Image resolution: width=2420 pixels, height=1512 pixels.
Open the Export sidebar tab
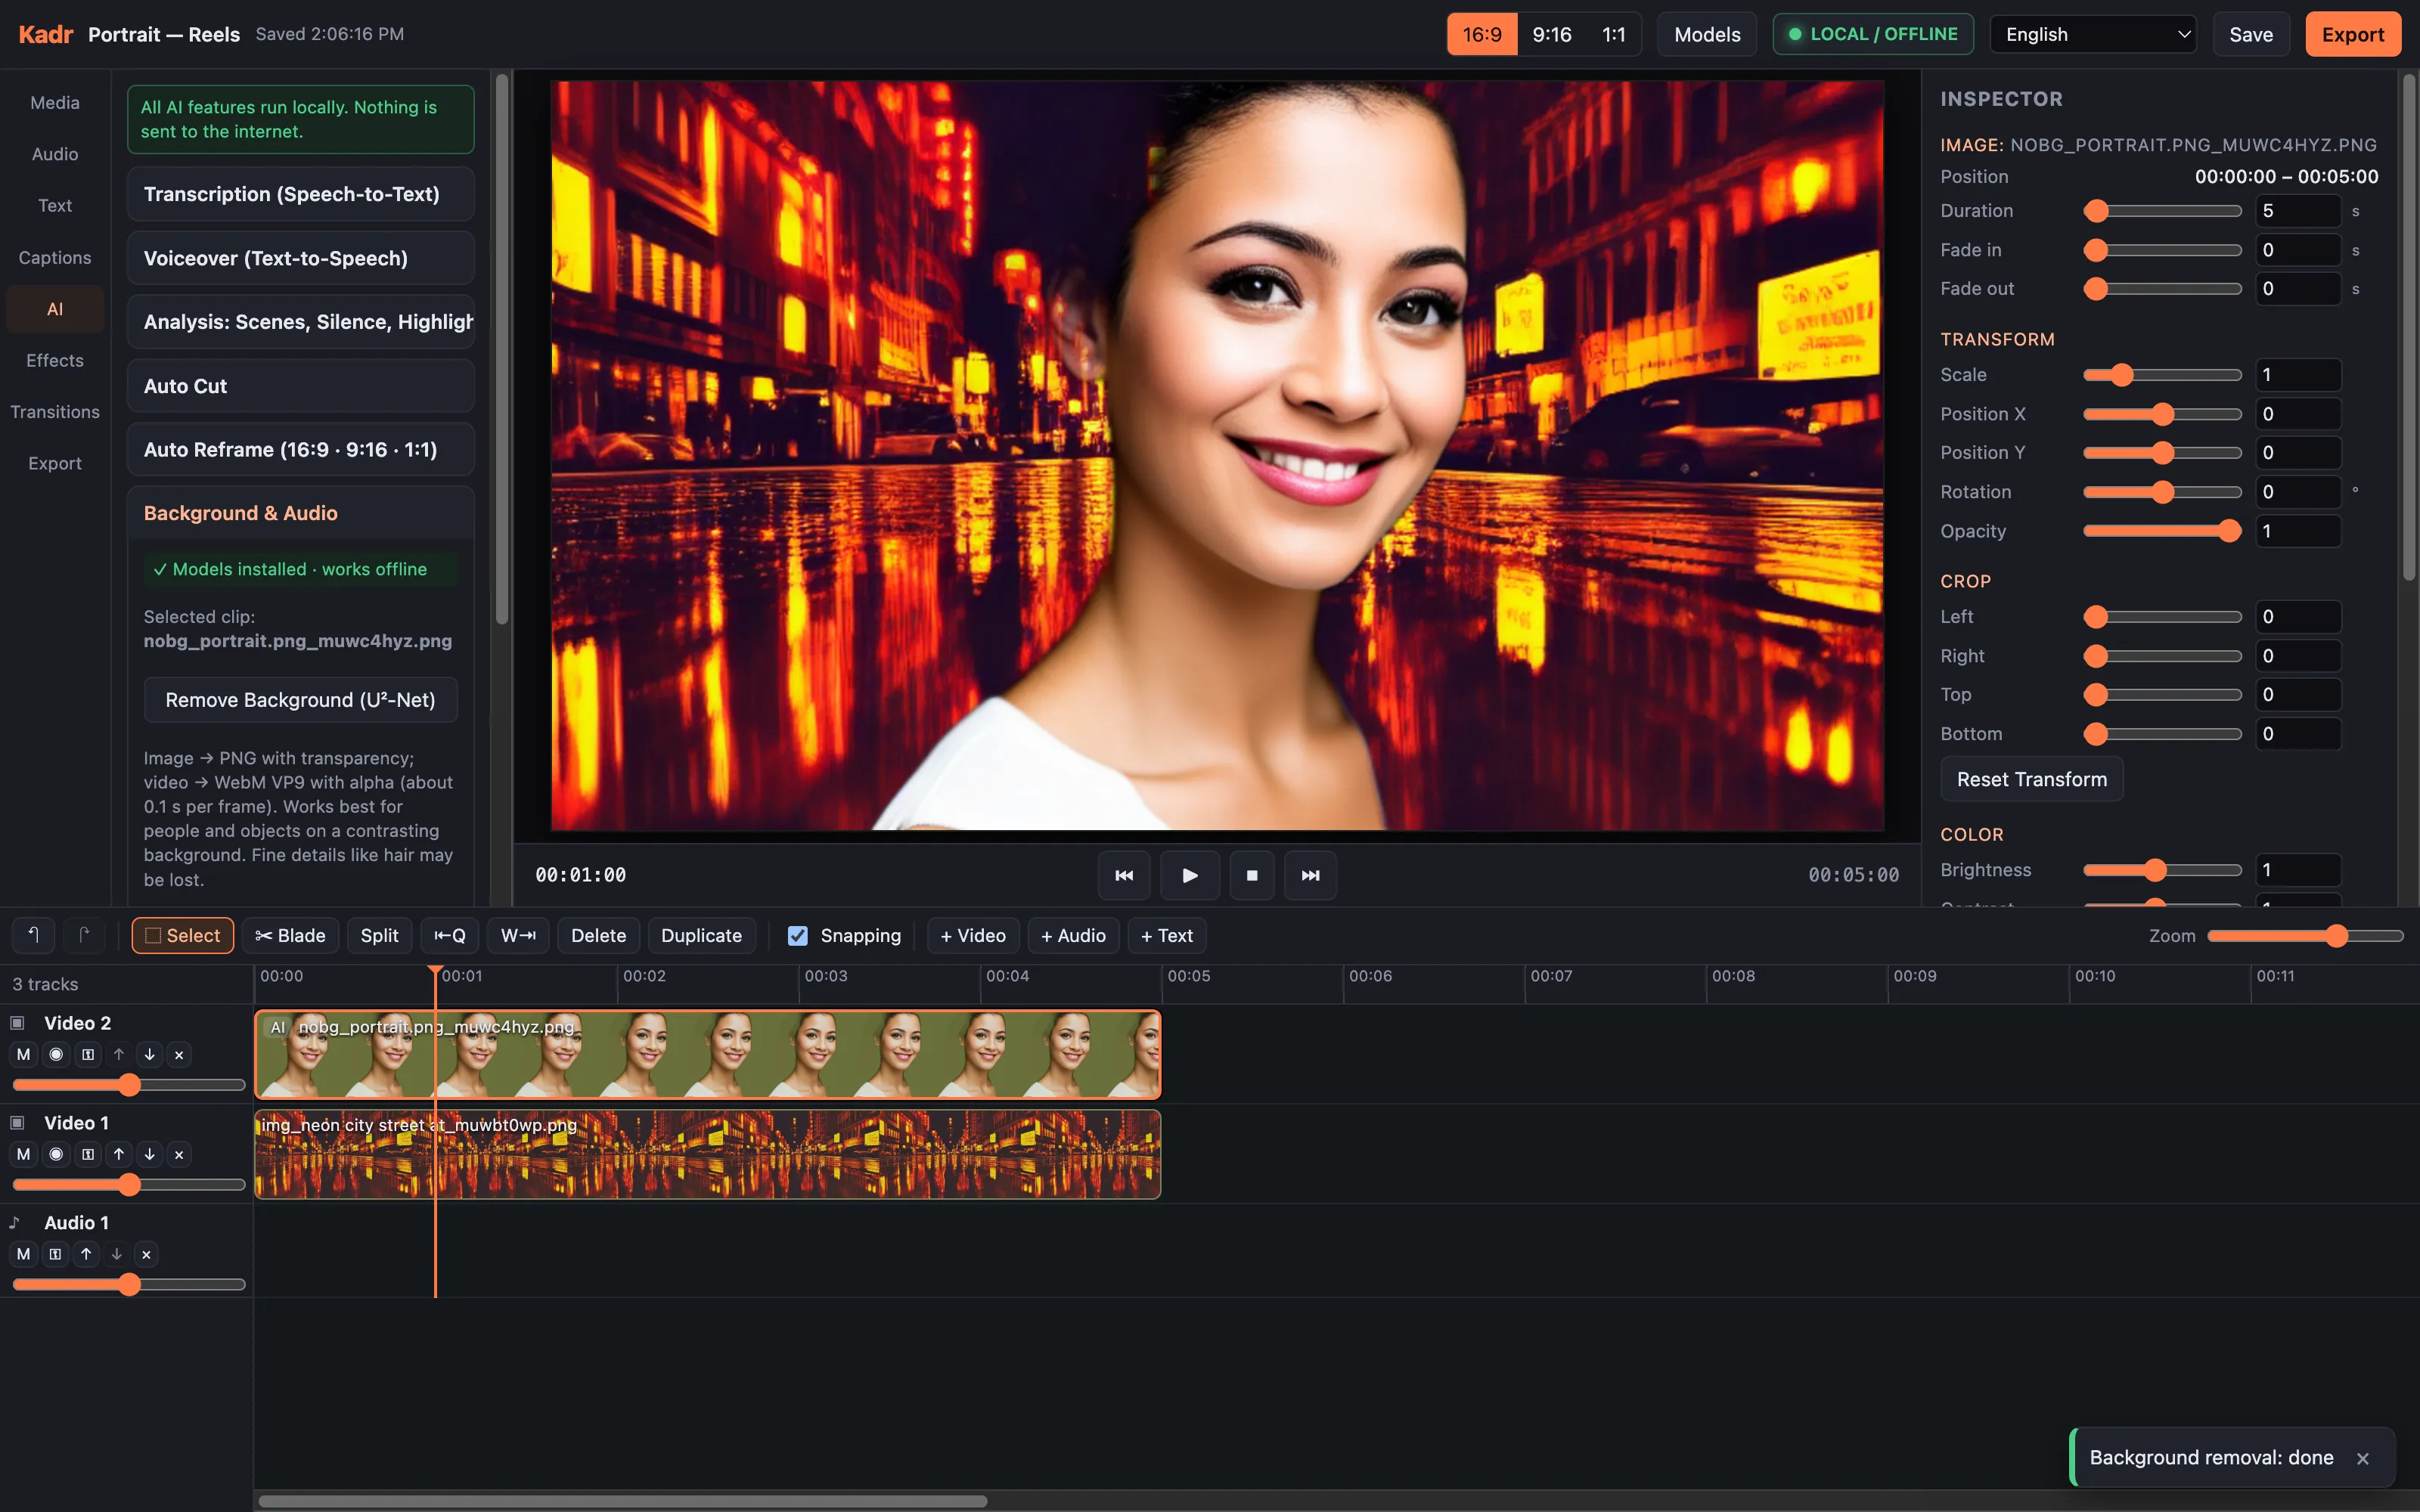(55, 464)
